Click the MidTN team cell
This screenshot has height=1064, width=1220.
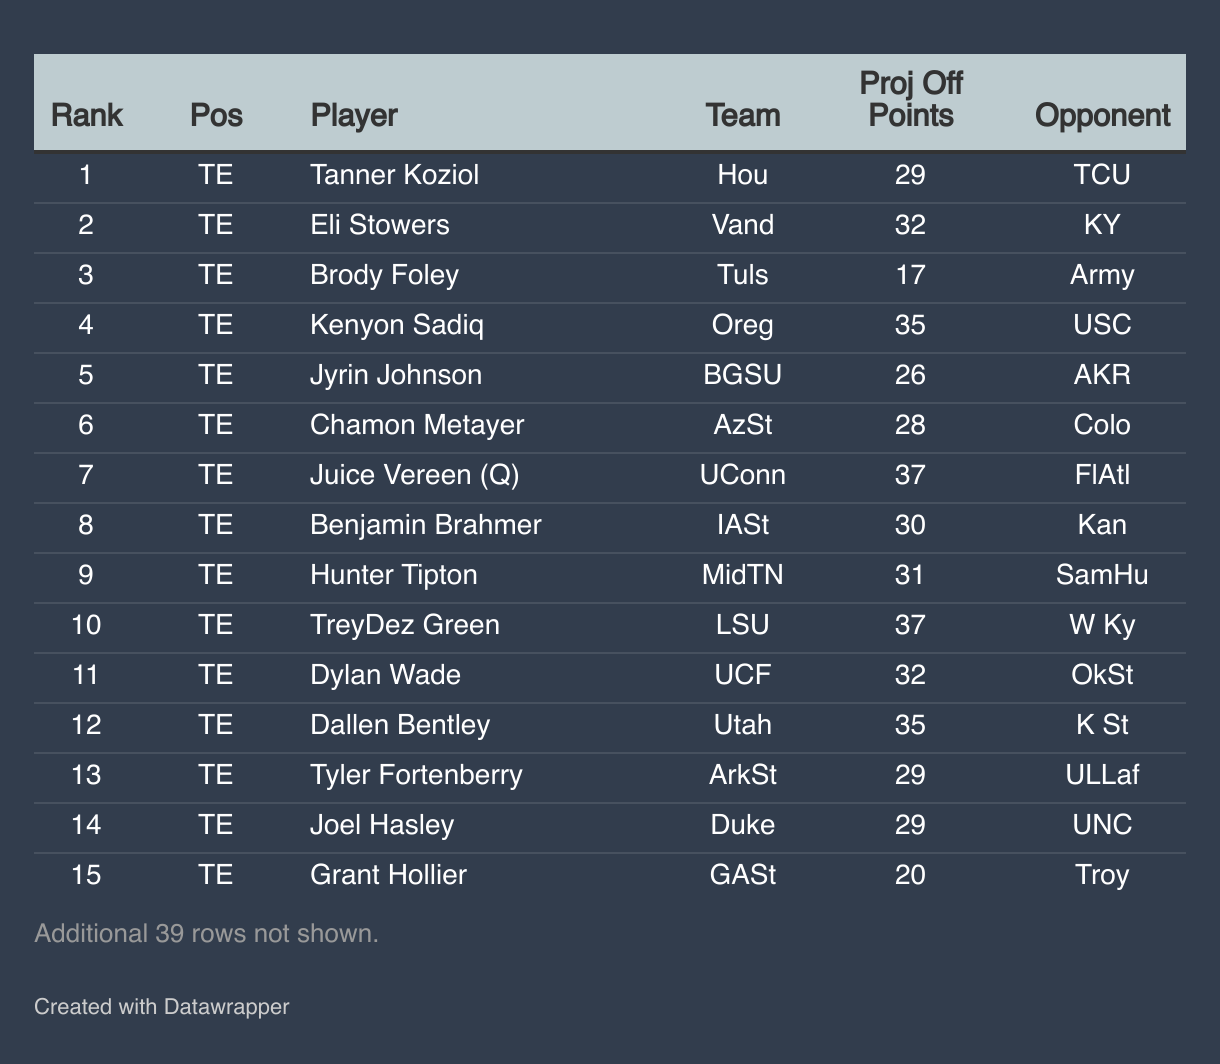pyautogui.click(x=743, y=575)
